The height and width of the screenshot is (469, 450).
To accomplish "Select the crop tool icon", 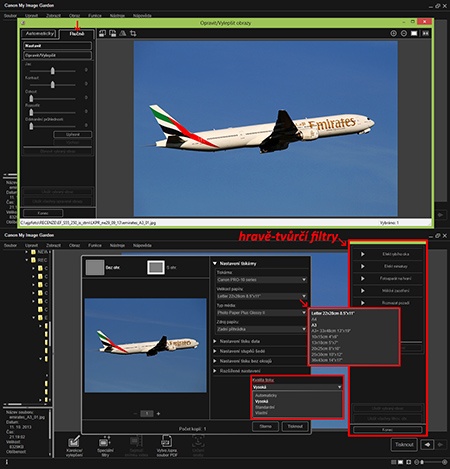I will [x=133, y=33].
